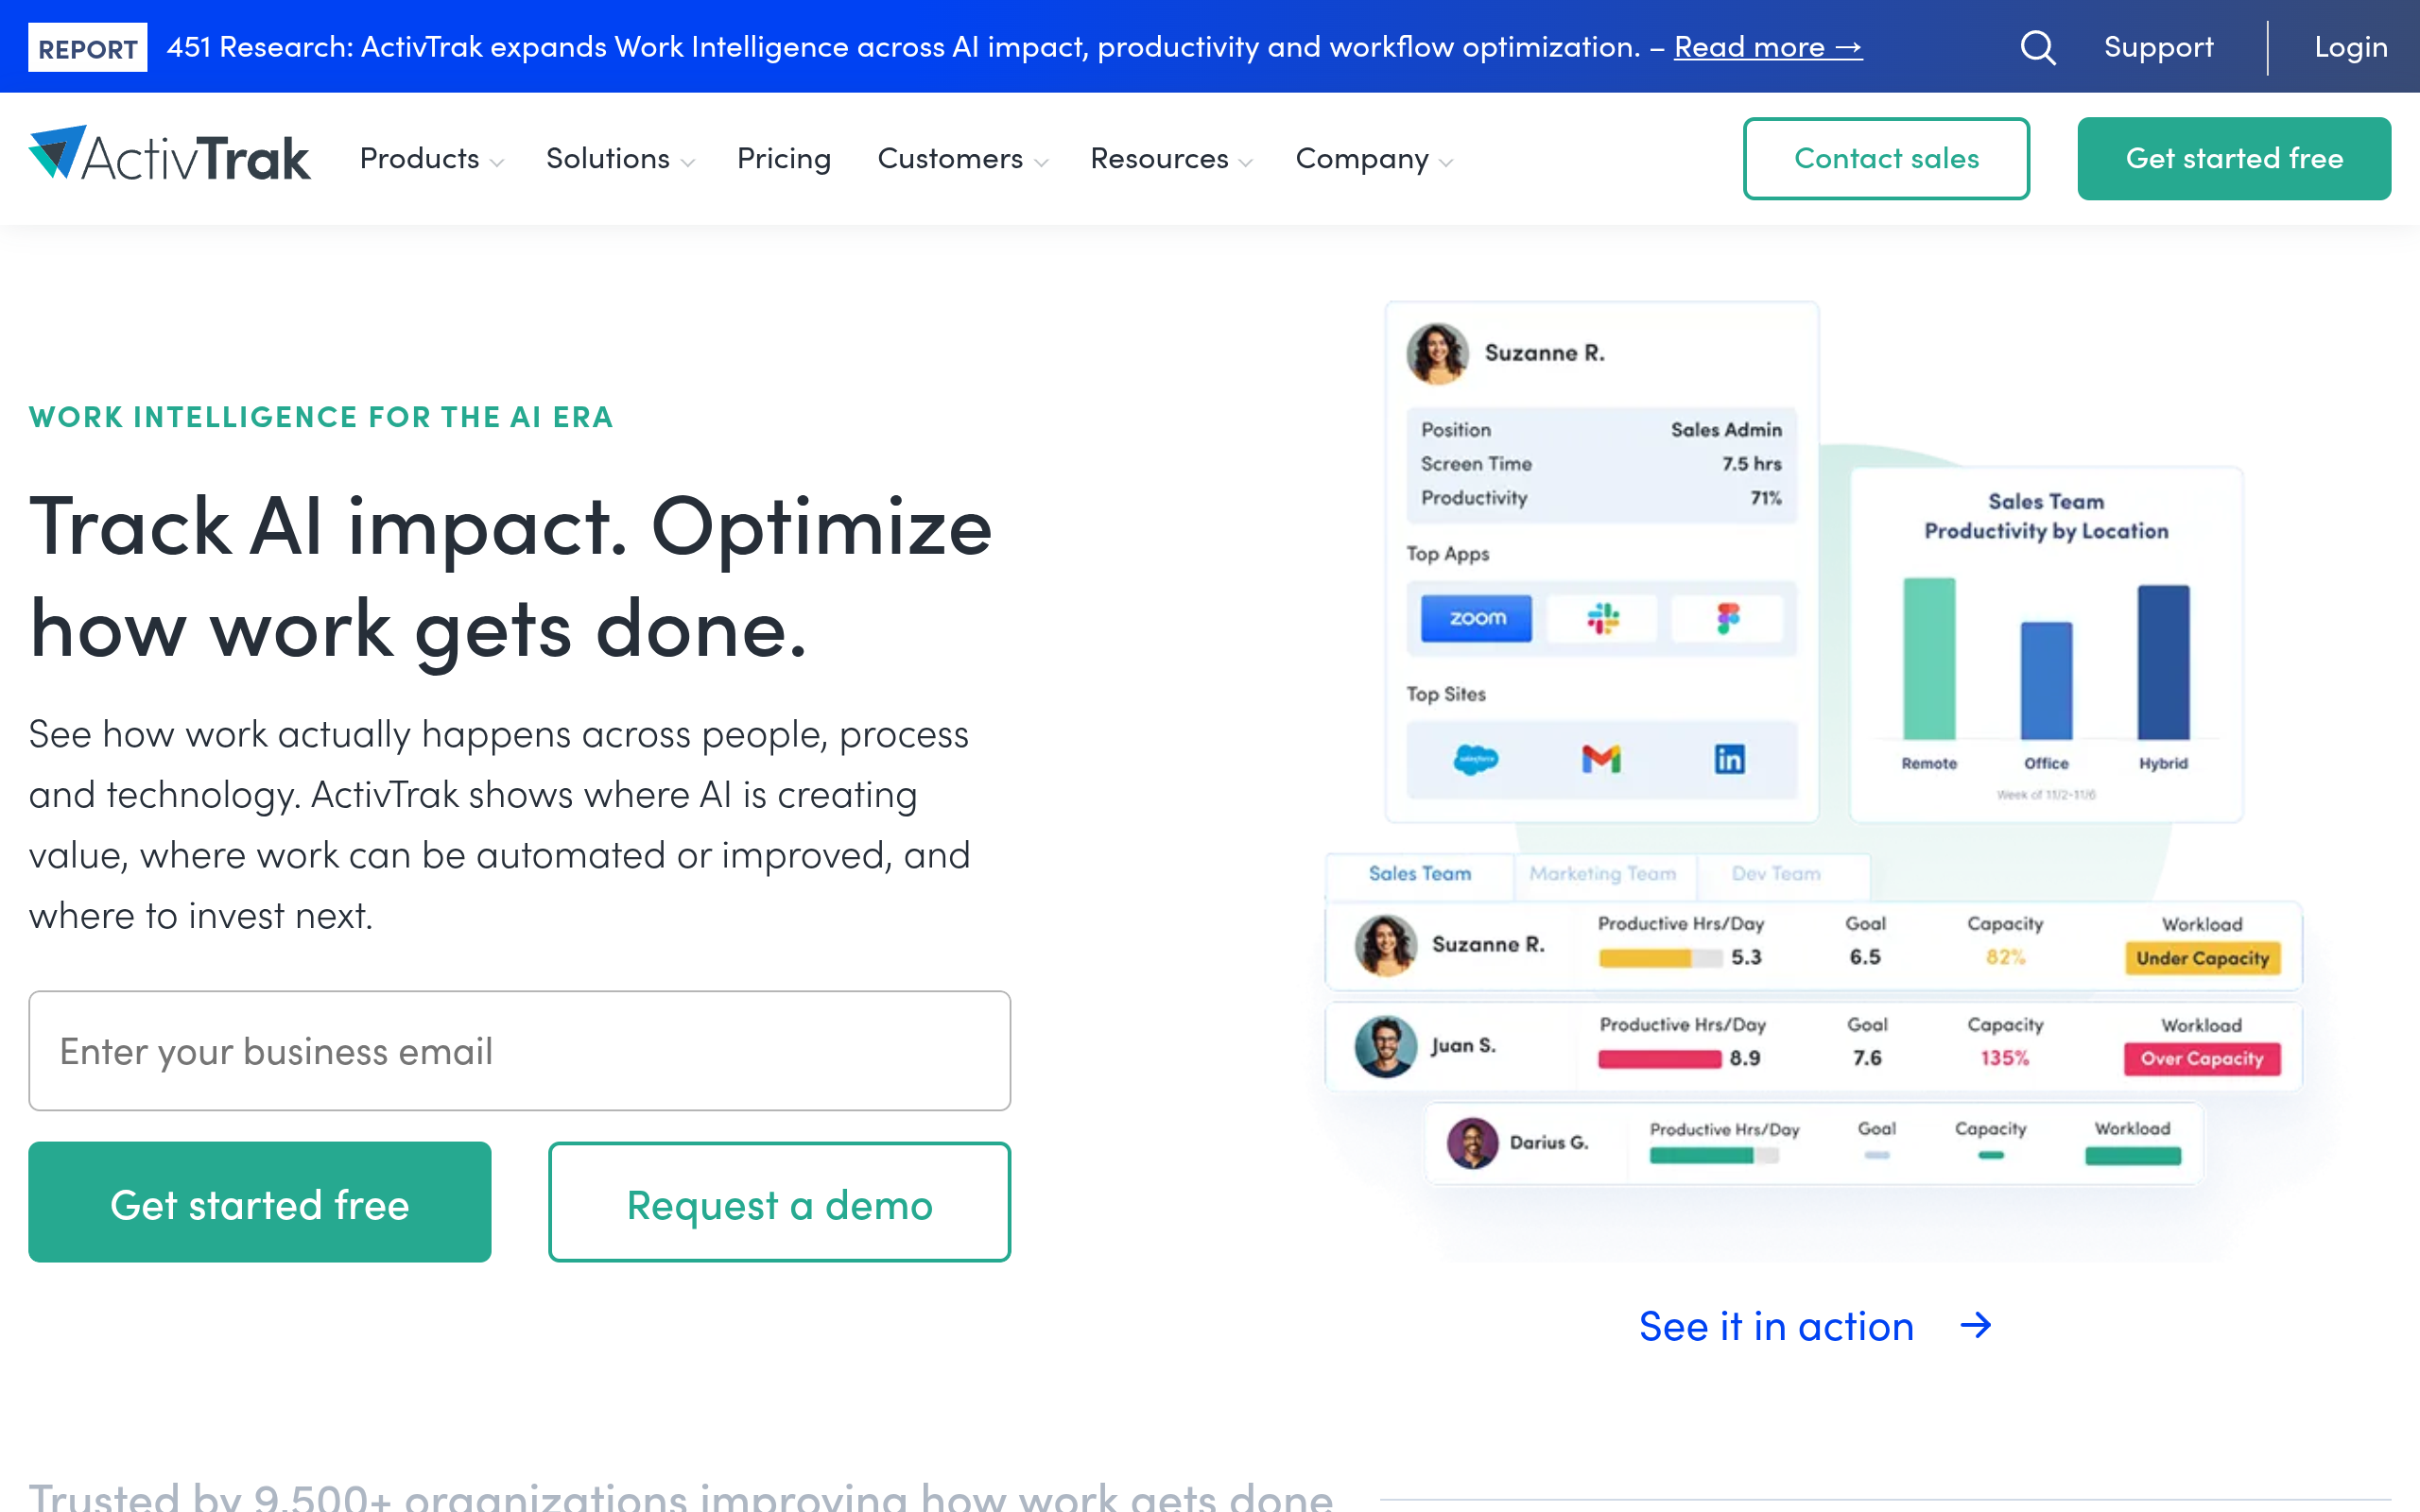The height and width of the screenshot is (1512, 2420).
Task: Select the Sales Team tab
Action: pyautogui.click(x=1419, y=874)
